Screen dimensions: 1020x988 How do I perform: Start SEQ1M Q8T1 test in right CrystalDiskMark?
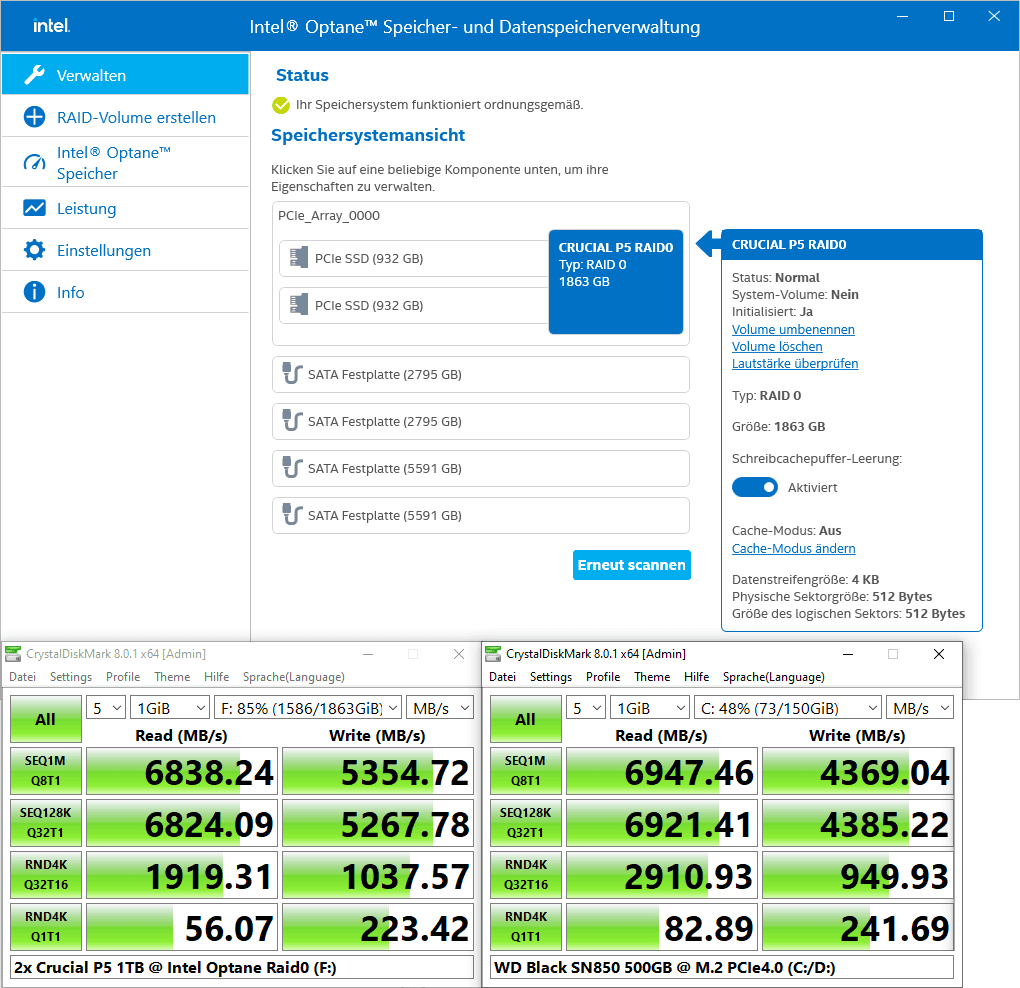[x=526, y=771]
